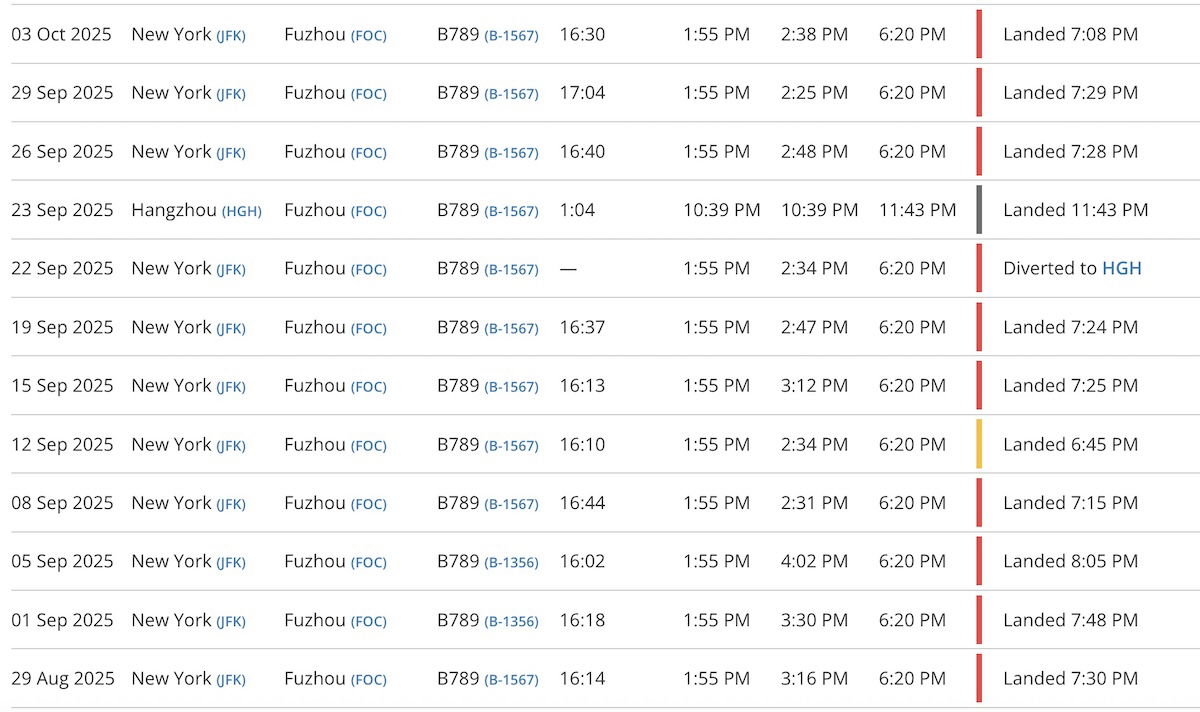
Task: Click the Landed 8:05 PM status text
Action: [x=1070, y=561]
